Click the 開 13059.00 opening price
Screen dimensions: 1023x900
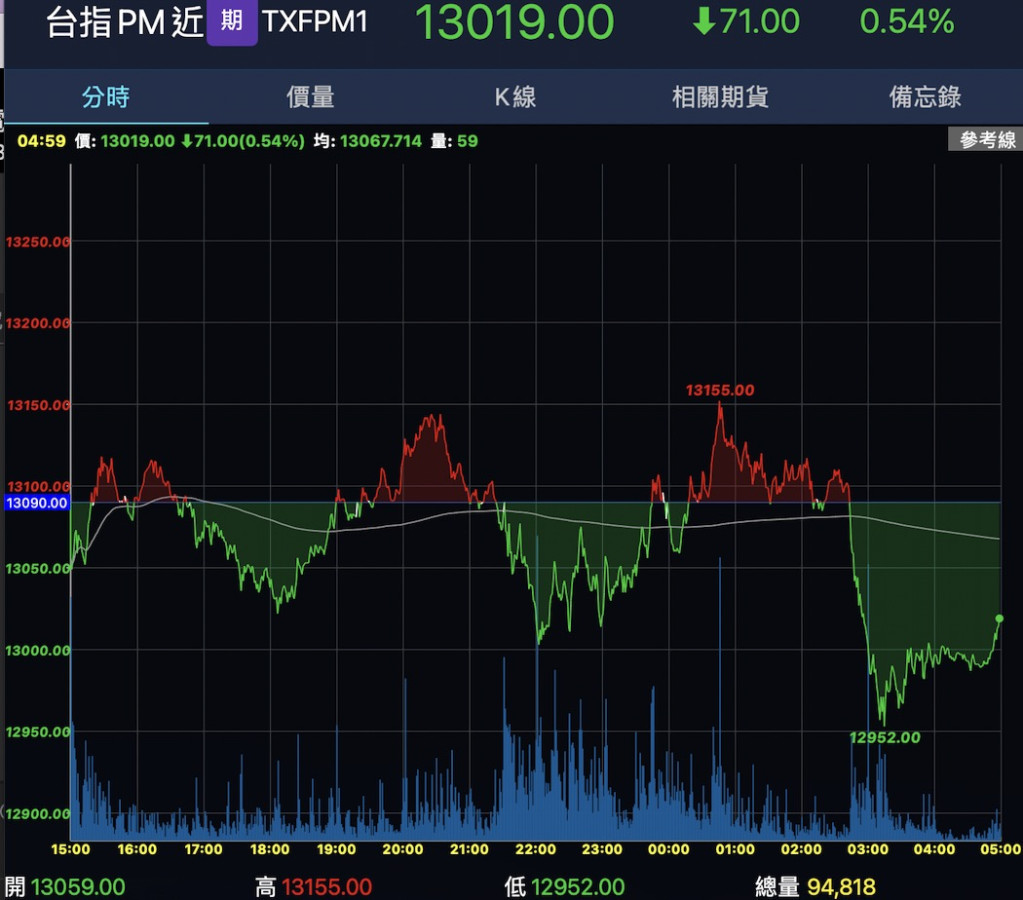[65, 887]
